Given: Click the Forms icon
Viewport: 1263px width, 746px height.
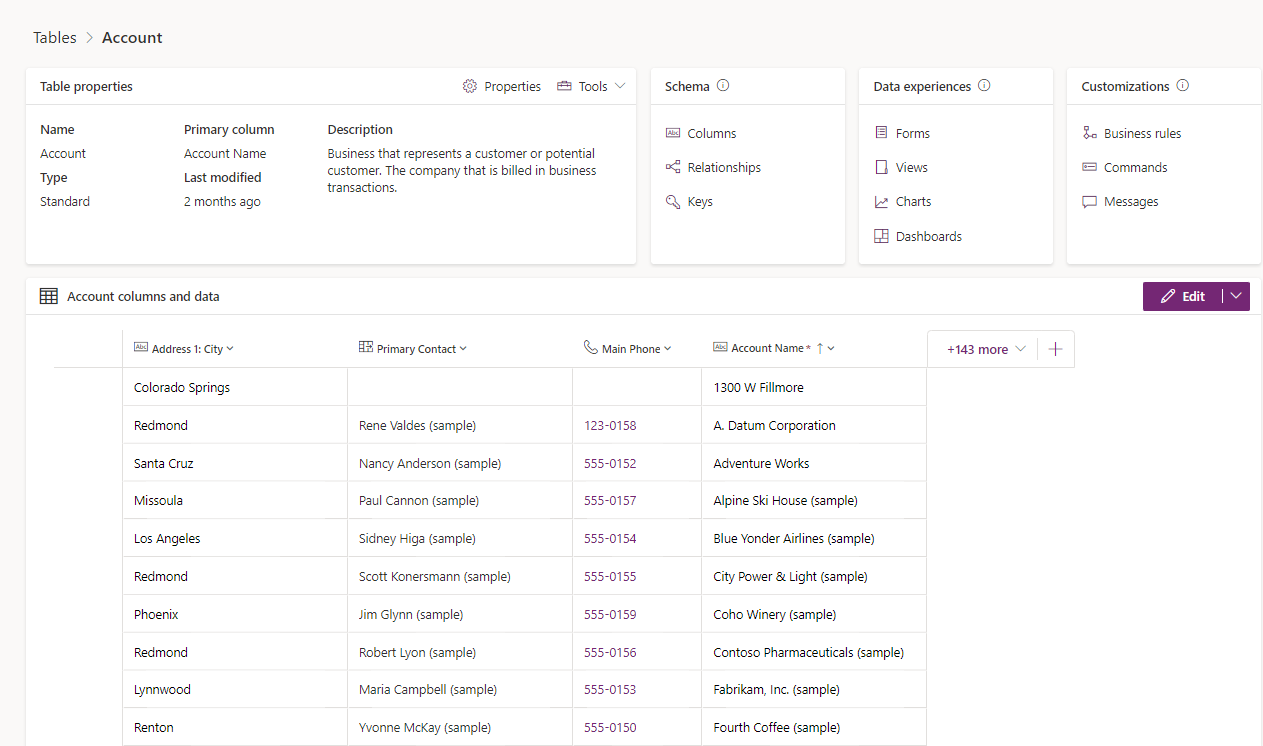Looking at the screenshot, I should point(881,133).
